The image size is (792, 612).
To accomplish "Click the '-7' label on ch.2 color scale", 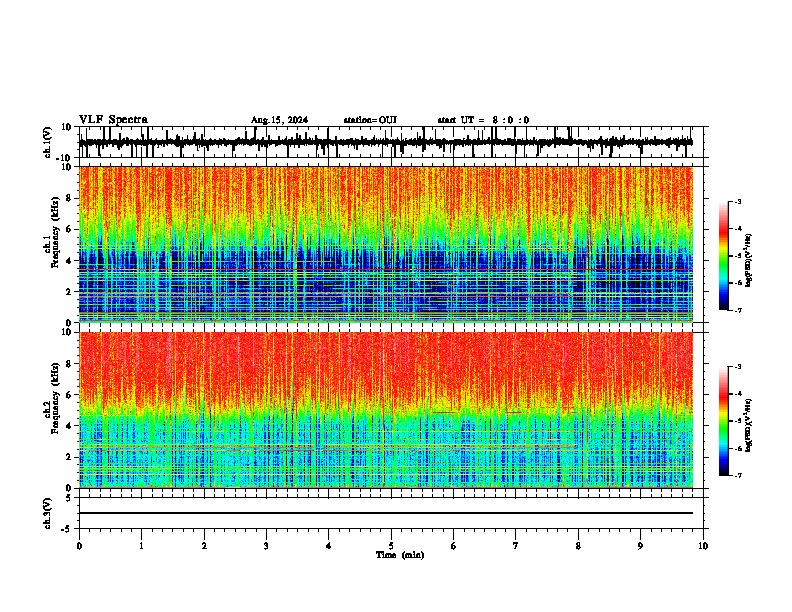I will (738, 476).
